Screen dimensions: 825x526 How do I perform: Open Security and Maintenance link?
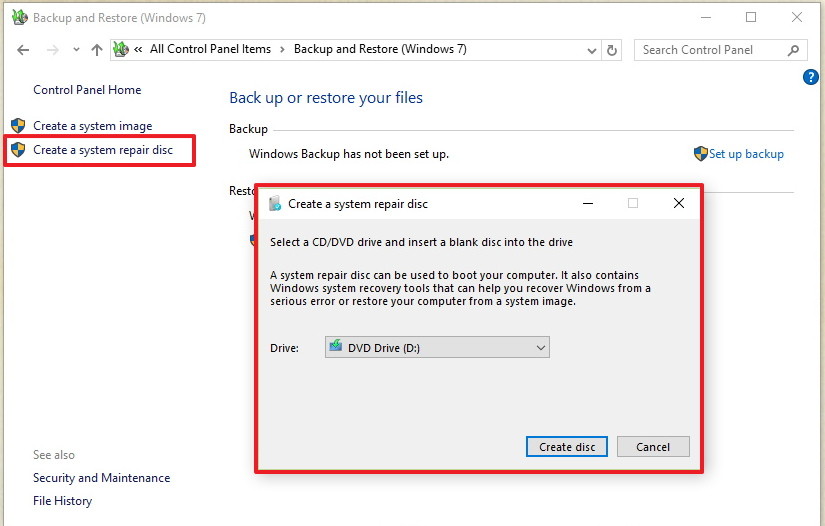[x=102, y=478]
